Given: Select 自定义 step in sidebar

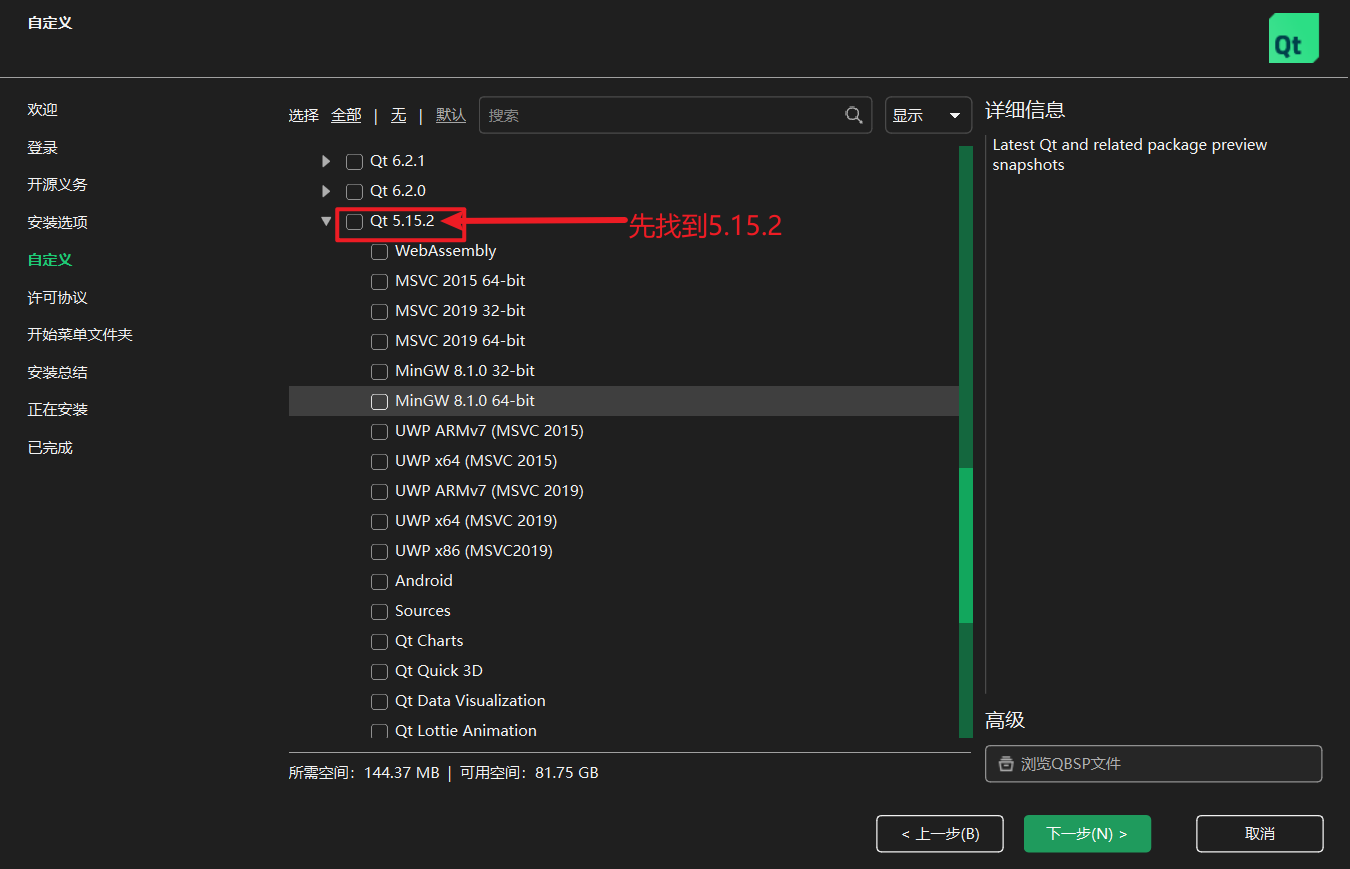Looking at the screenshot, I should [x=50, y=260].
